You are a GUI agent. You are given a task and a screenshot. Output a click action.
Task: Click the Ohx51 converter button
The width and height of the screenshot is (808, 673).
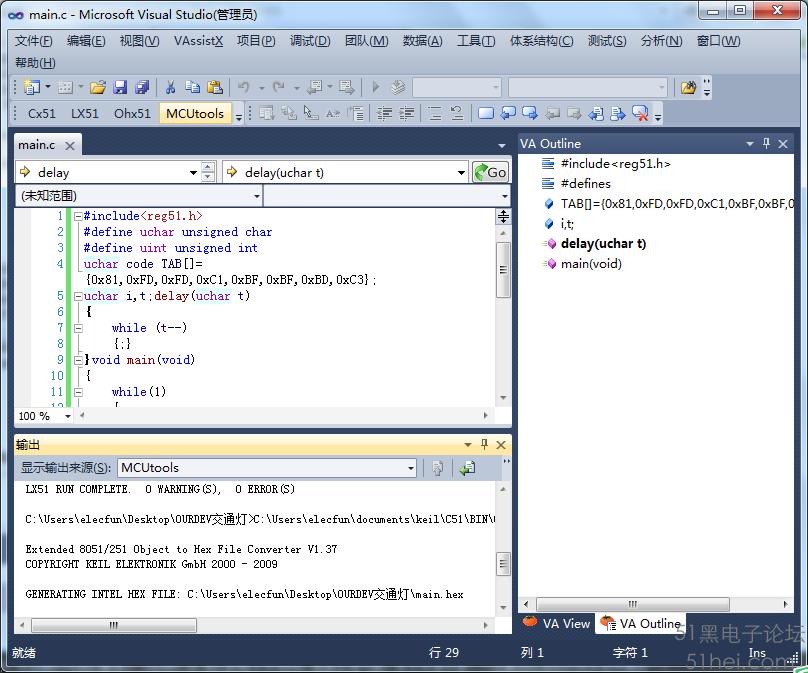(132, 113)
